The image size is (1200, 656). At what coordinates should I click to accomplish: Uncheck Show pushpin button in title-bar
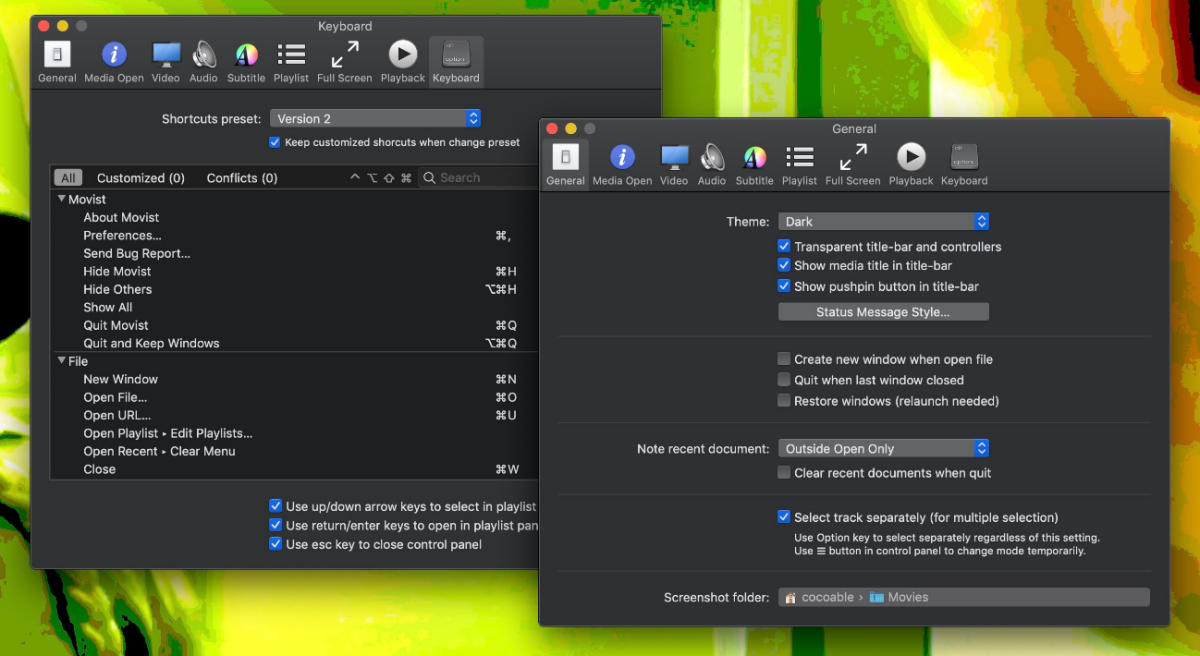click(x=784, y=286)
